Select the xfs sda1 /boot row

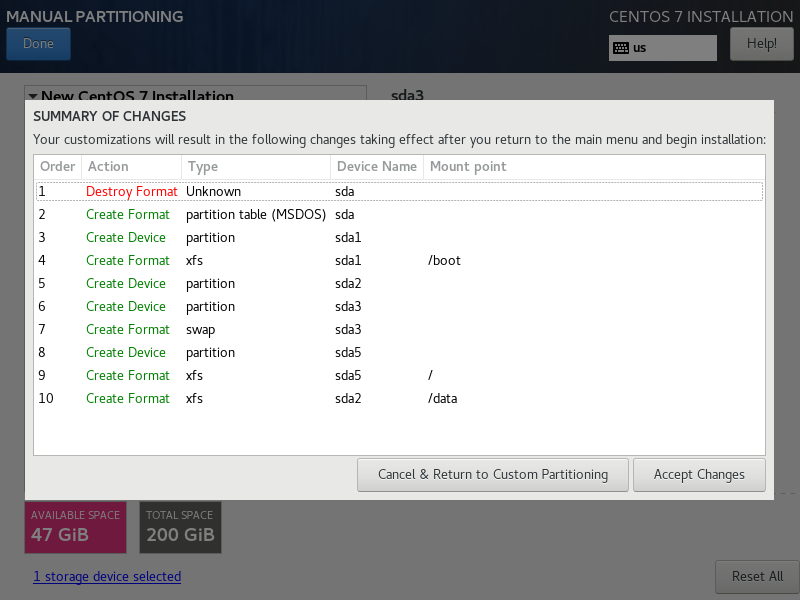pos(398,260)
